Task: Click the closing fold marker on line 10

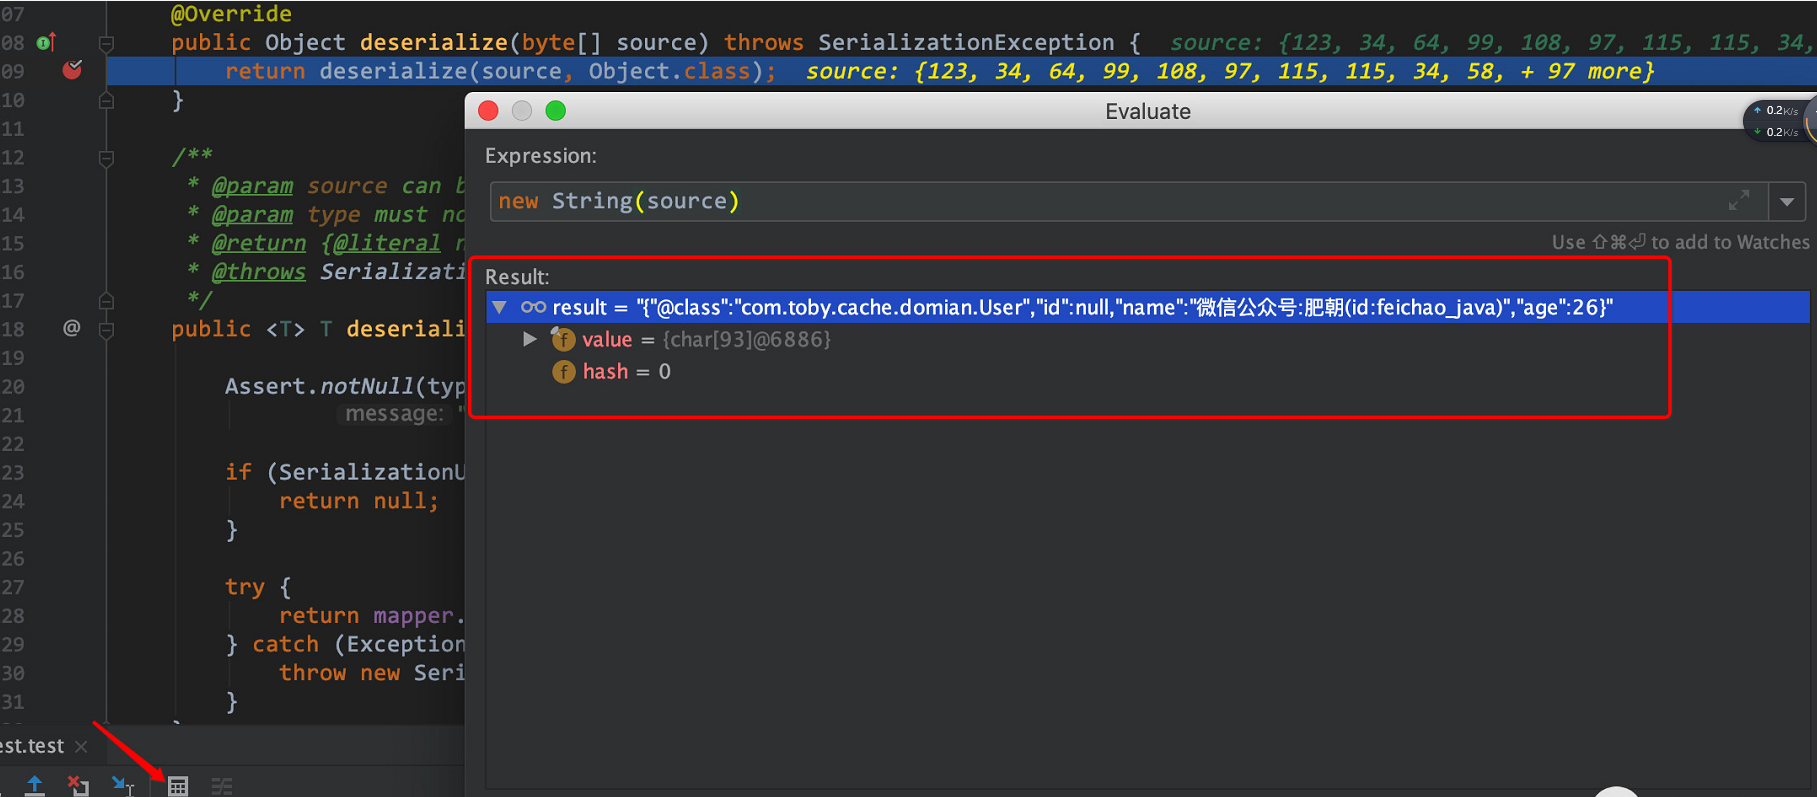Action: click(106, 100)
